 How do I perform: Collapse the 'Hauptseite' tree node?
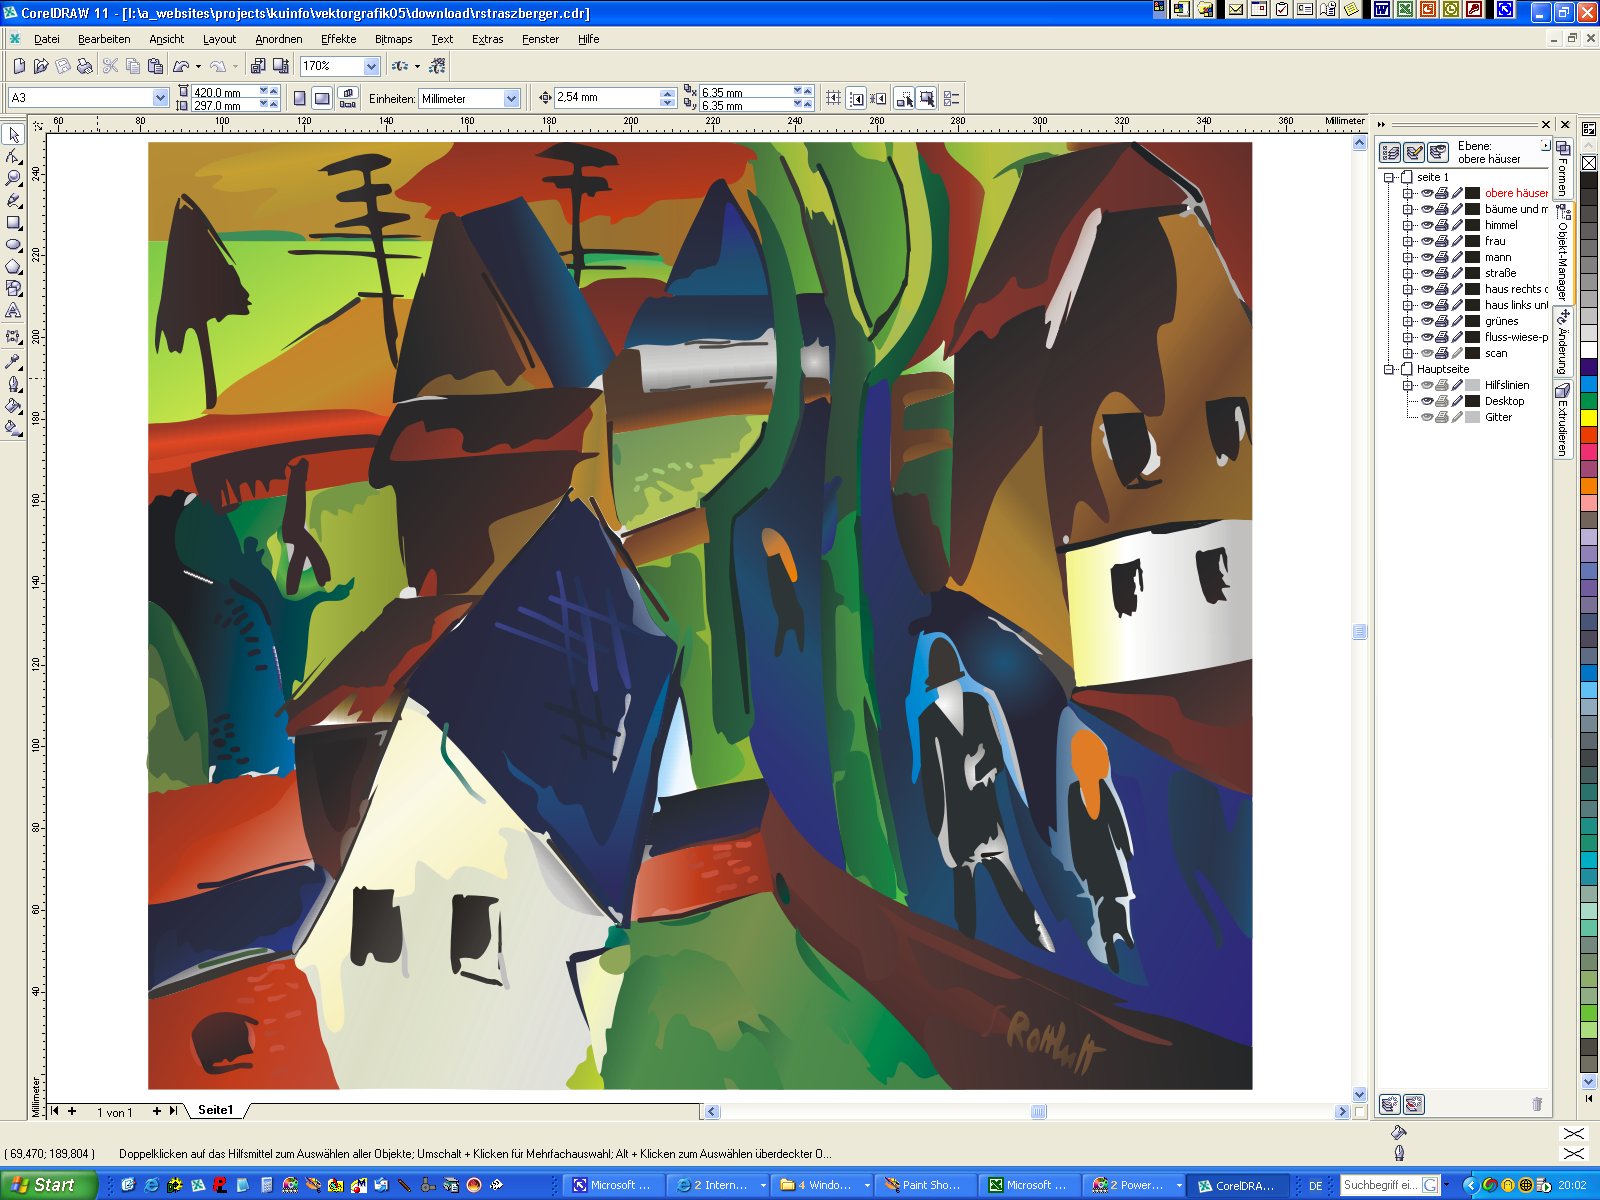click(x=1389, y=369)
